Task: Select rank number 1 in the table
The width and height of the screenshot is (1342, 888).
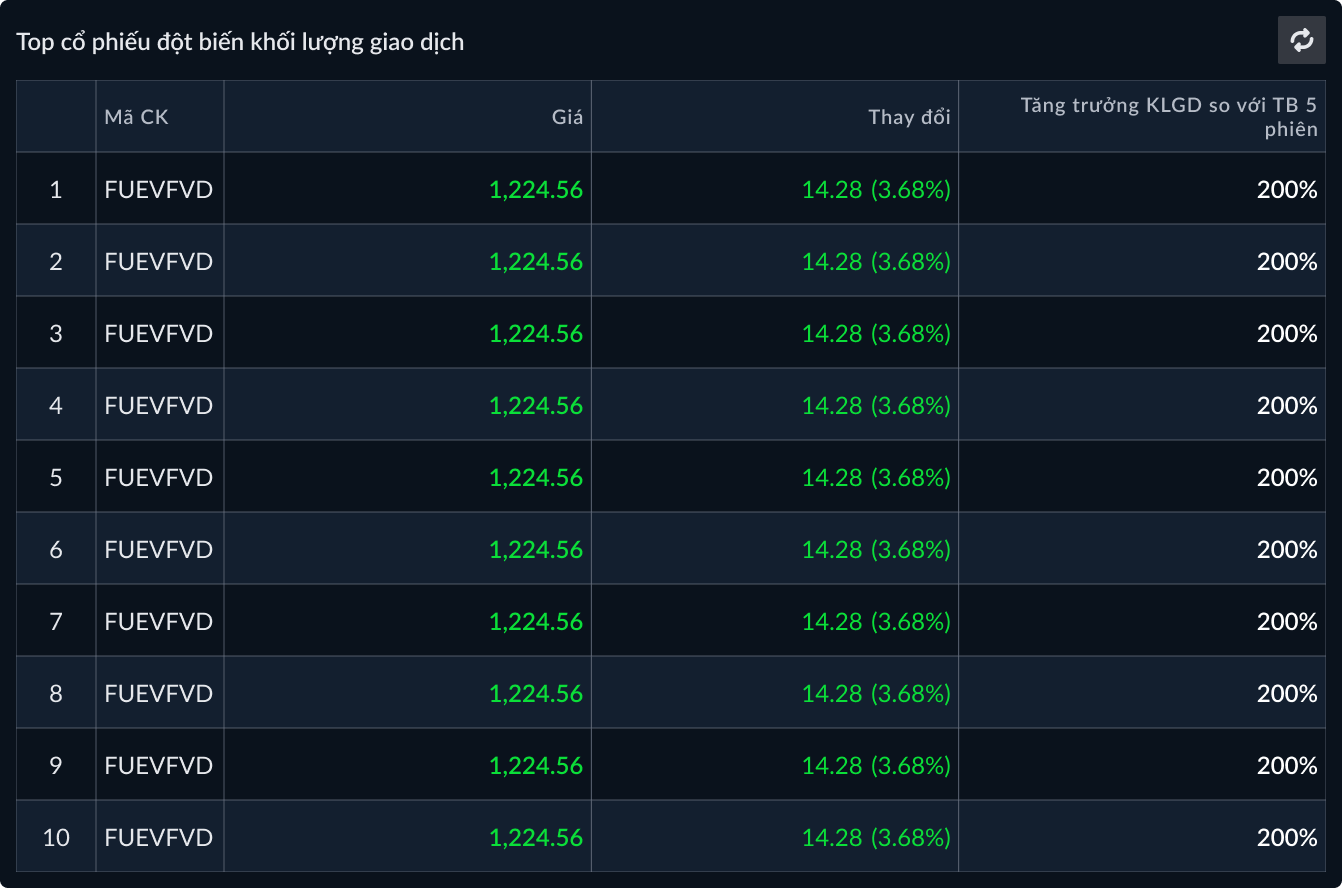Action: (x=56, y=189)
